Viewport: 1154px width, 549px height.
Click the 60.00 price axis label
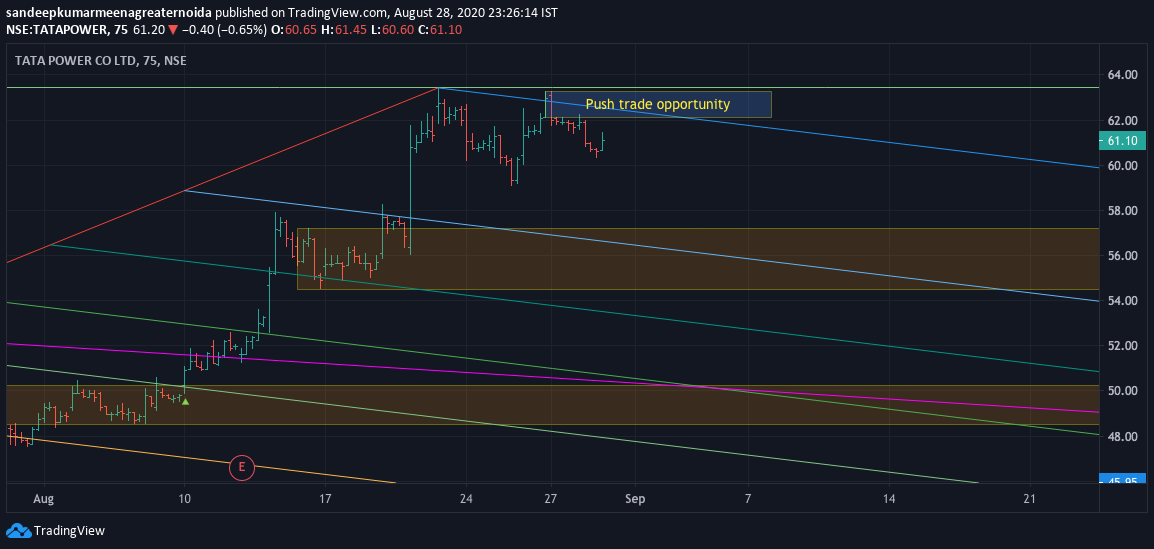(x=1123, y=166)
